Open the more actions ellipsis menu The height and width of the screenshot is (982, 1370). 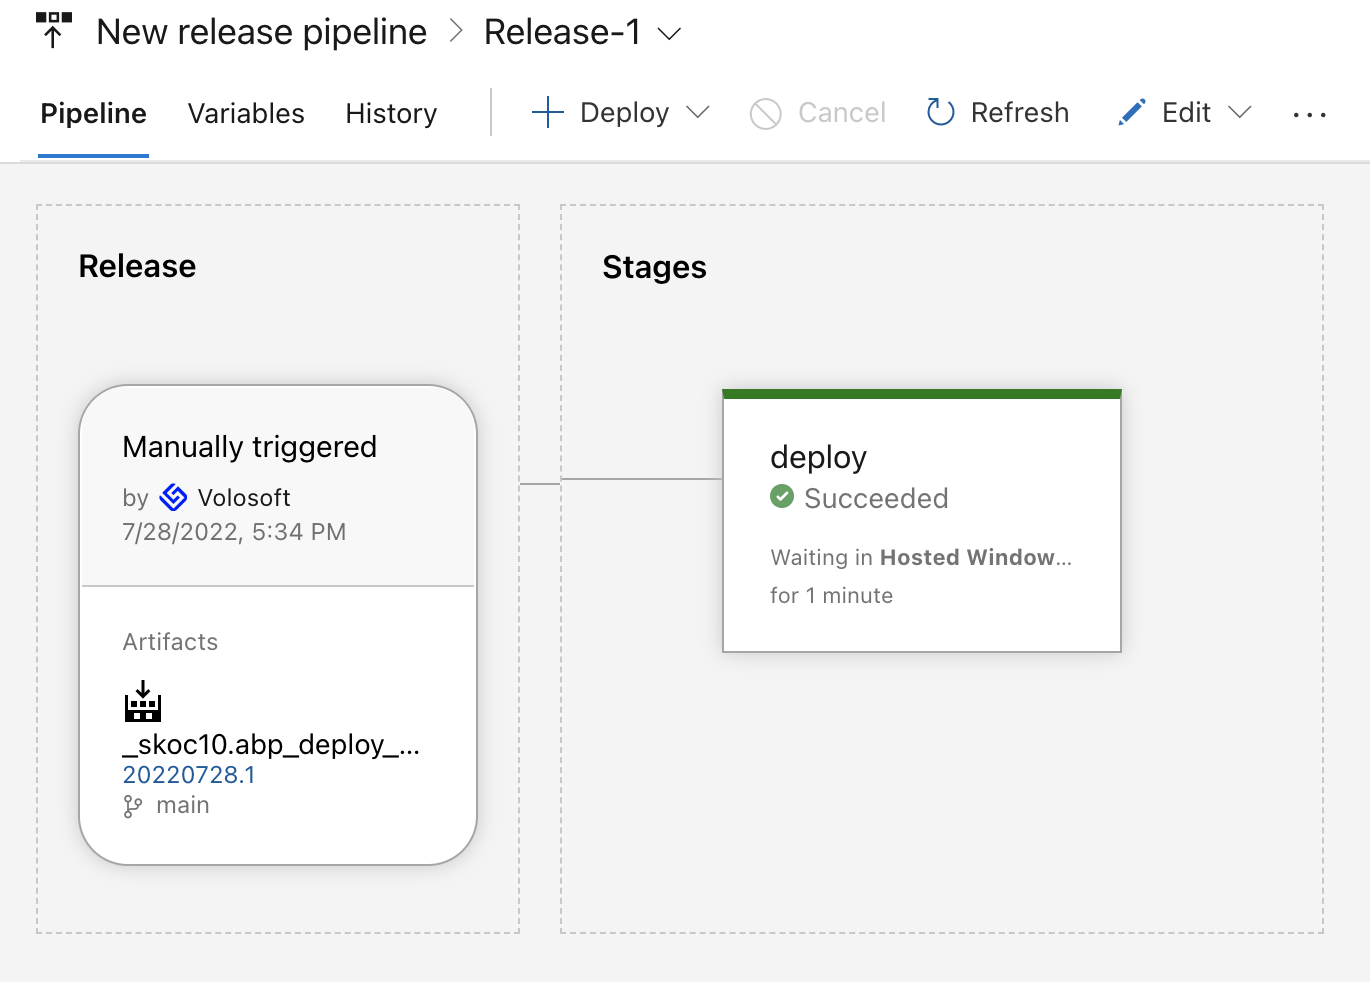coord(1308,113)
